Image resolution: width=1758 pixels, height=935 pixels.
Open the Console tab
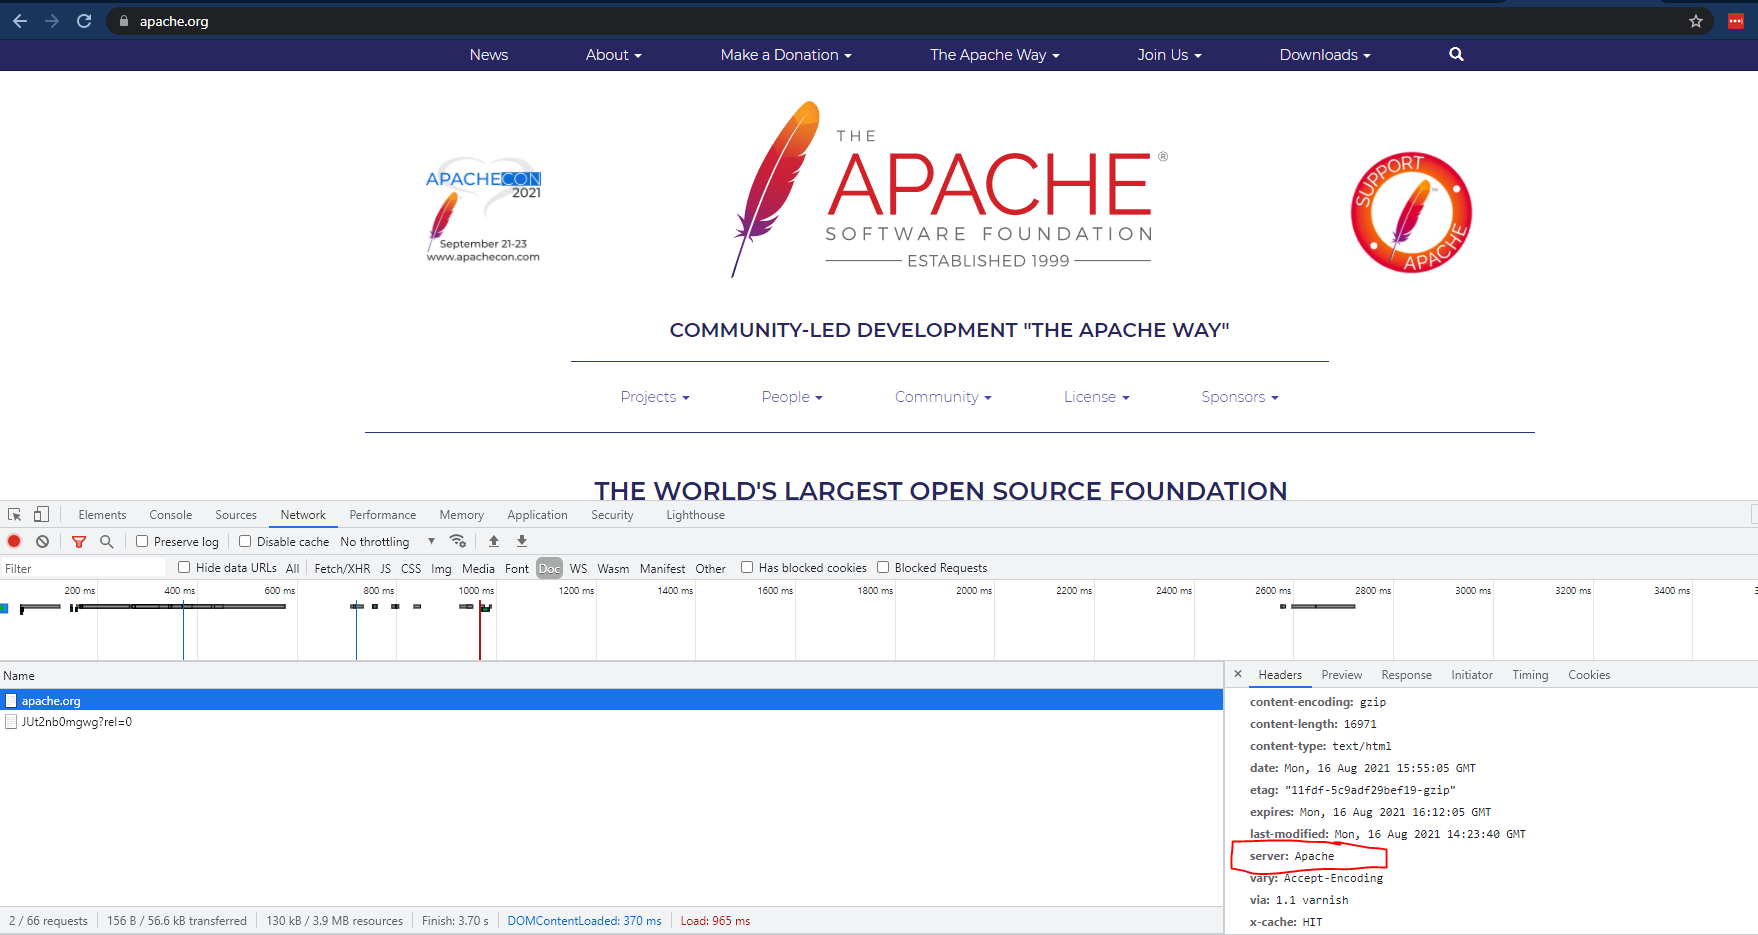coord(171,515)
